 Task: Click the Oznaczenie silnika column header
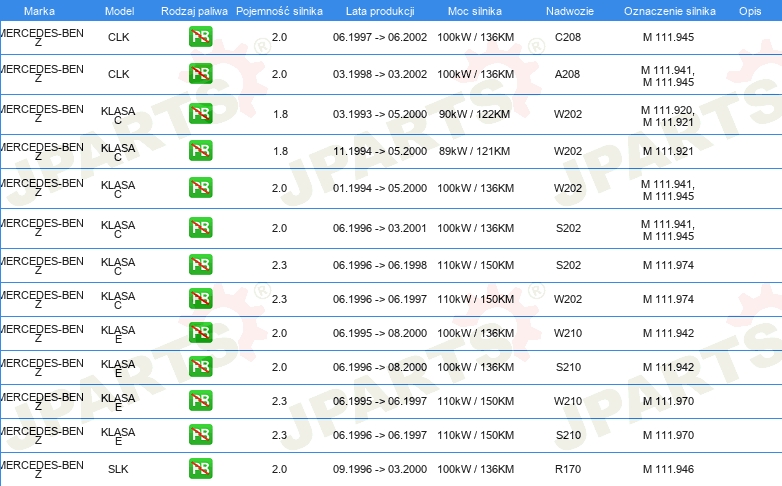[669, 11]
